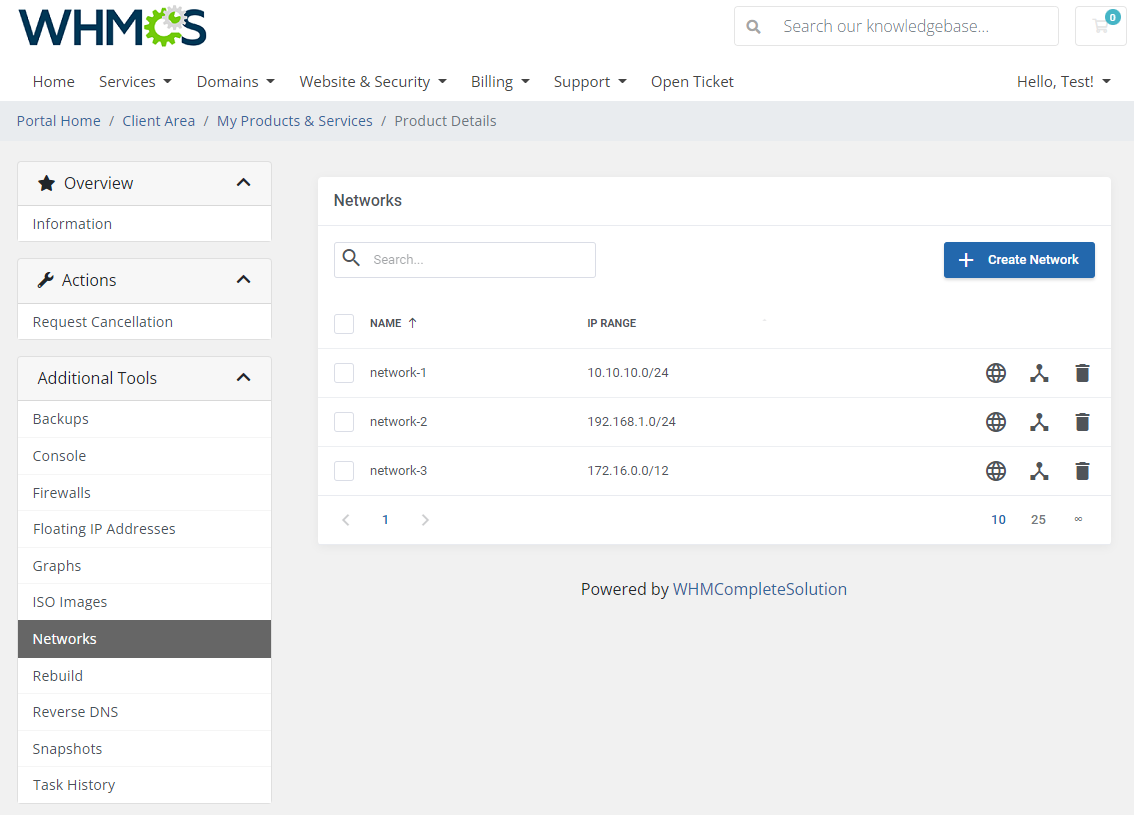The height and width of the screenshot is (815, 1134).
Task: Click the subnet management icon for network-2
Action: [1039, 421]
